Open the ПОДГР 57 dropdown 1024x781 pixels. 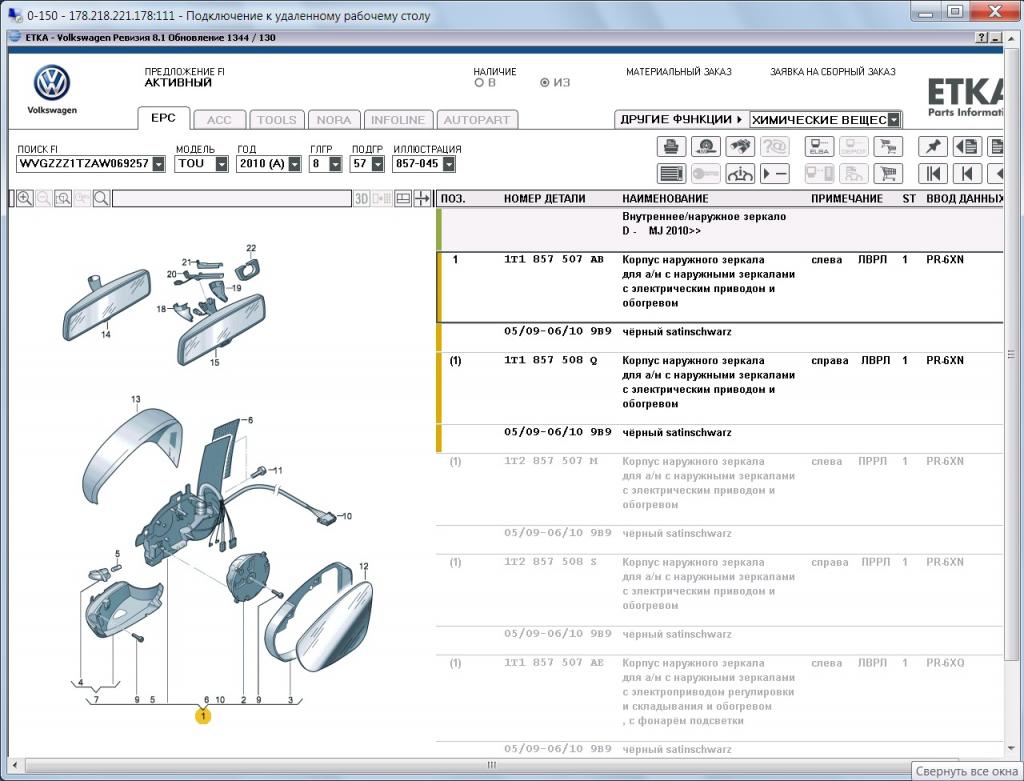tap(377, 164)
